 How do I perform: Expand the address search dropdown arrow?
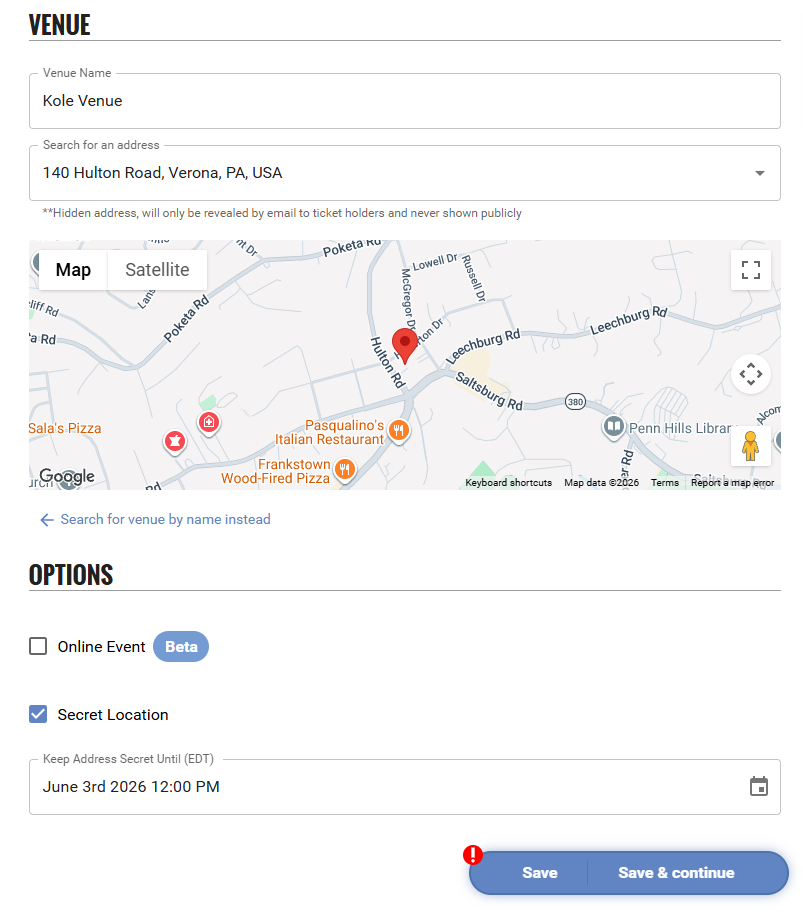click(x=759, y=173)
